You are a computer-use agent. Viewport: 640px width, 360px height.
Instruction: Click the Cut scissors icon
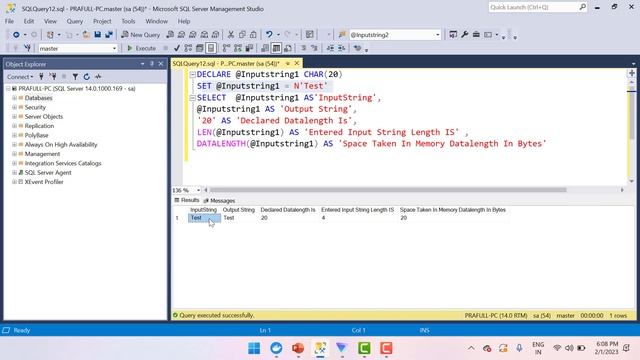tap(231, 35)
